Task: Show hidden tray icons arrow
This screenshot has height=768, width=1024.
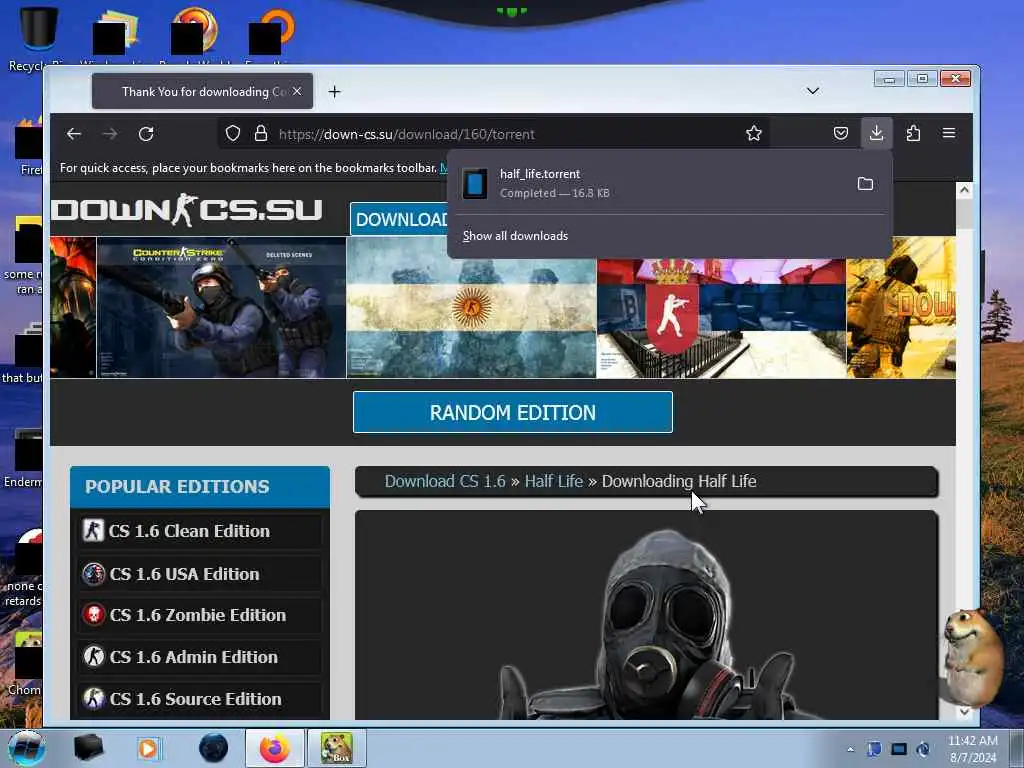Action: 850,750
